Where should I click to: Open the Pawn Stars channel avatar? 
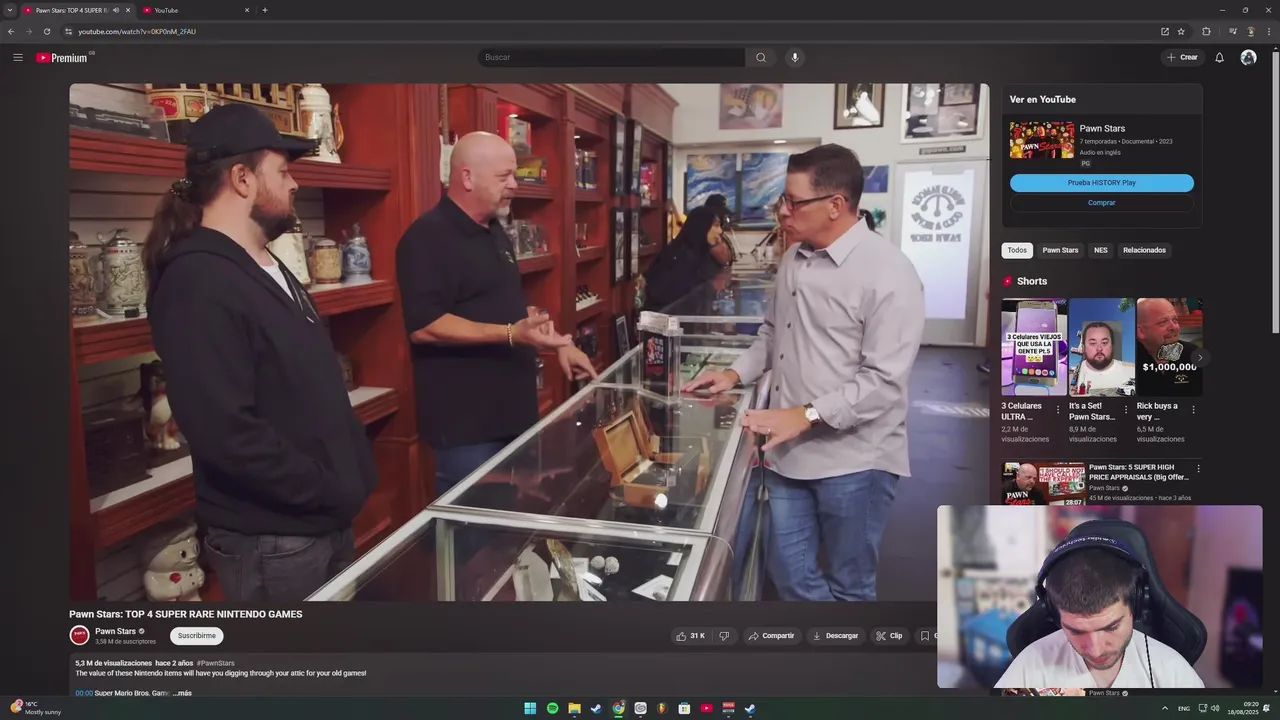pyautogui.click(x=79, y=635)
